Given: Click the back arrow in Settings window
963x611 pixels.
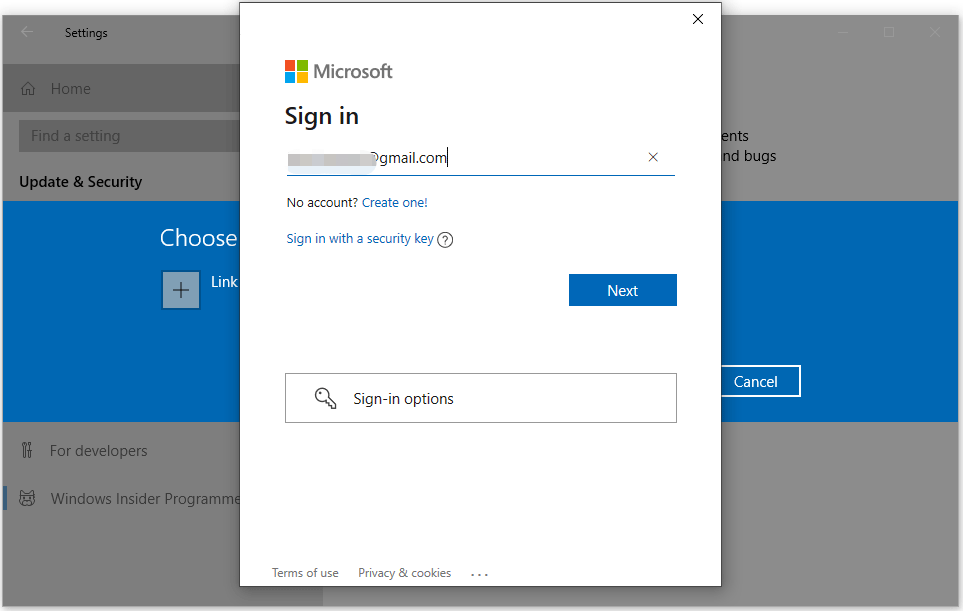Looking at the screenshot, I should click(26, 32).
